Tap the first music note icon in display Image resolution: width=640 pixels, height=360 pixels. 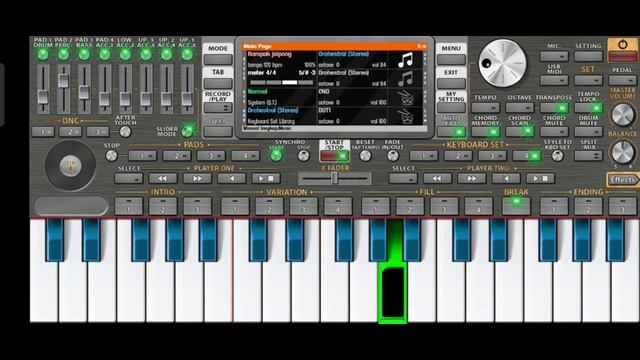(405, 60)
